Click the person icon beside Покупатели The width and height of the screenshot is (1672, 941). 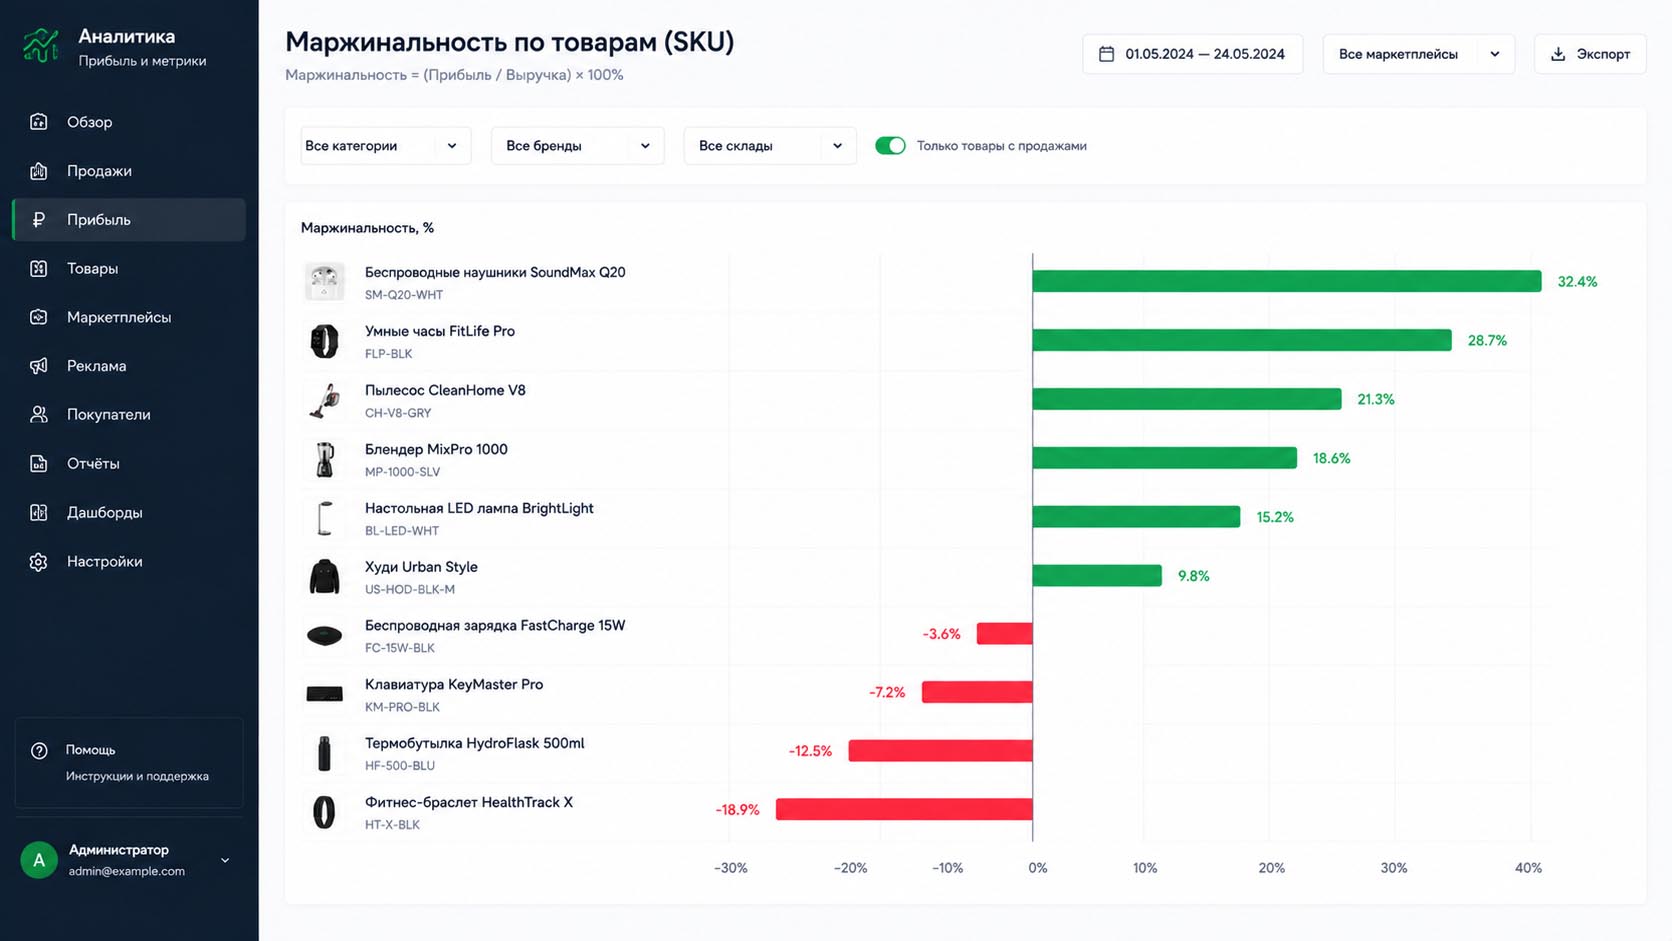coord(39,415)
